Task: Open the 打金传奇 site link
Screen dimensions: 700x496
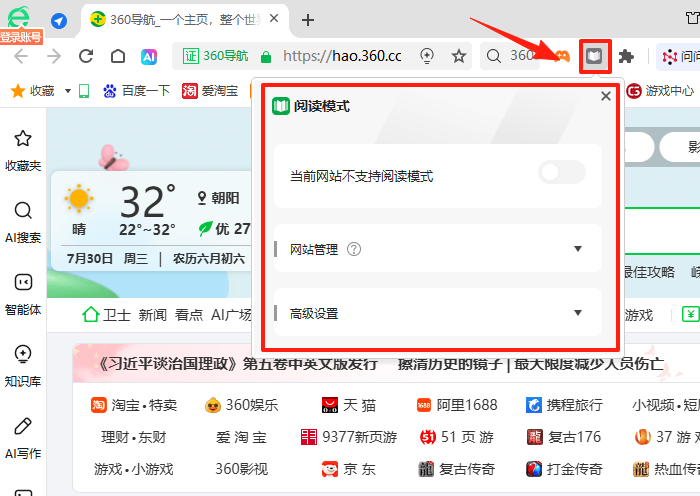Action: [564, 469]
